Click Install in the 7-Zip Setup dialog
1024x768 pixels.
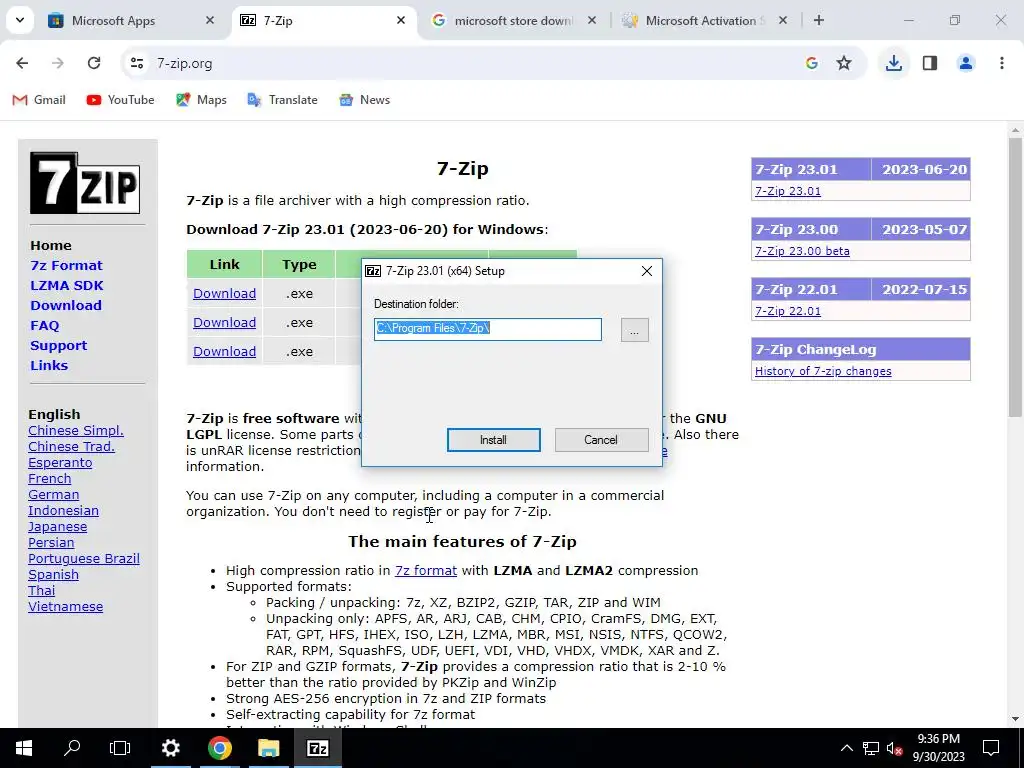click(x=493, y=440)
